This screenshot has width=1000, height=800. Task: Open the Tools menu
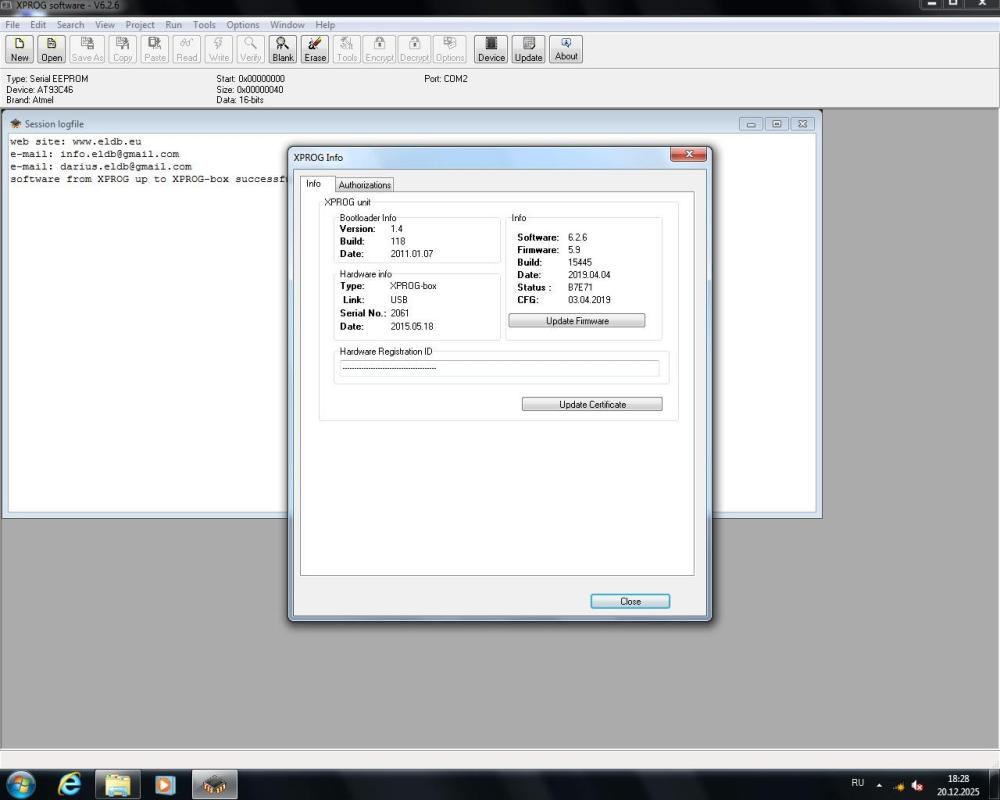point(204,25)
